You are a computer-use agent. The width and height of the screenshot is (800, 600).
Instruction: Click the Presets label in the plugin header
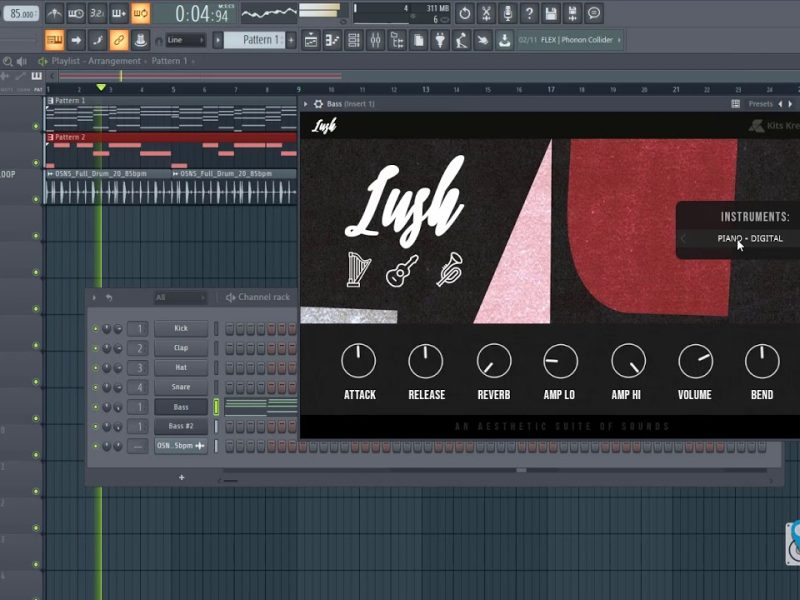[760, 104]
